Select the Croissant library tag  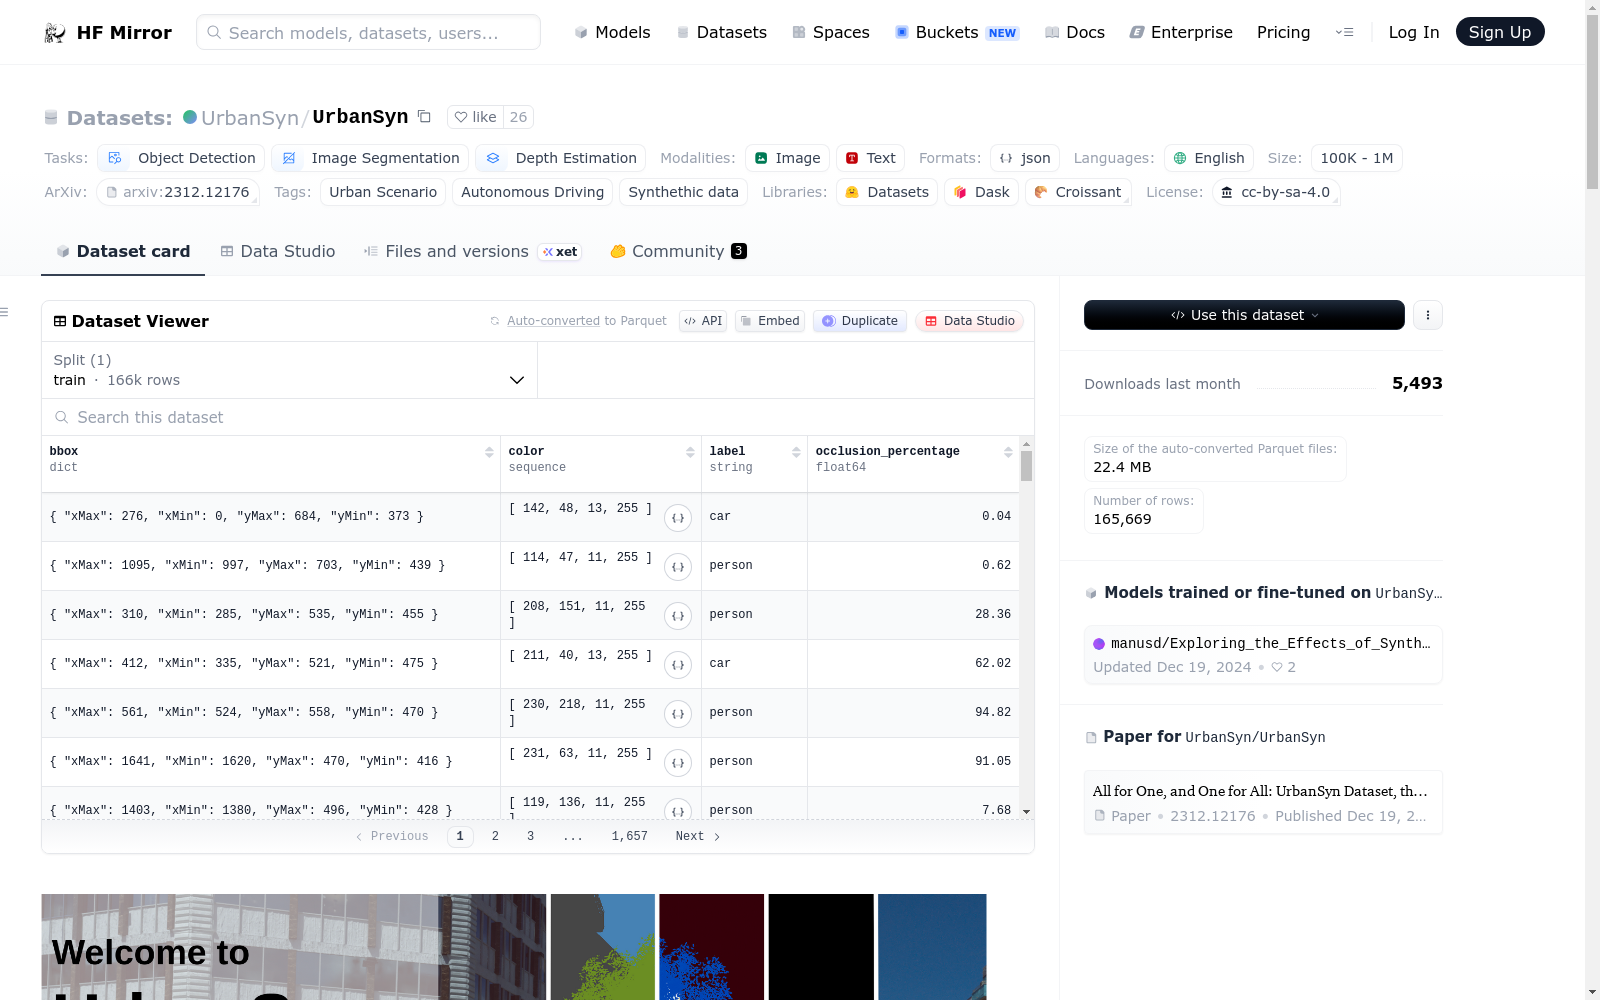point(1078,192)
